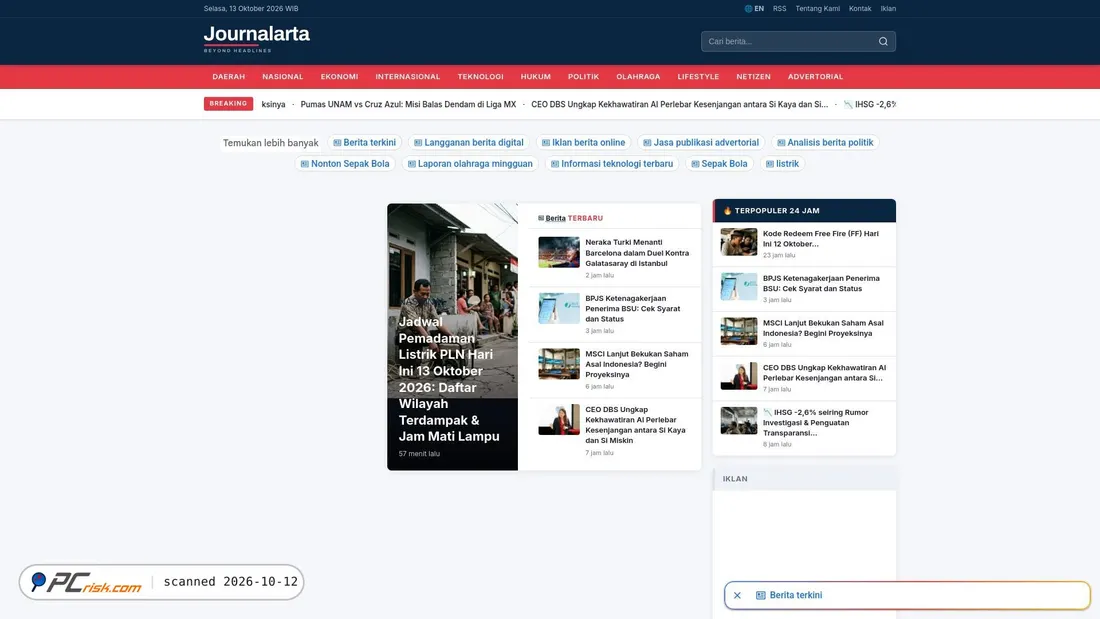This screenshot has height=619, width=1100.
Task: Click the TERPOPULER 24 JAM header
Action: click(804, 211)
